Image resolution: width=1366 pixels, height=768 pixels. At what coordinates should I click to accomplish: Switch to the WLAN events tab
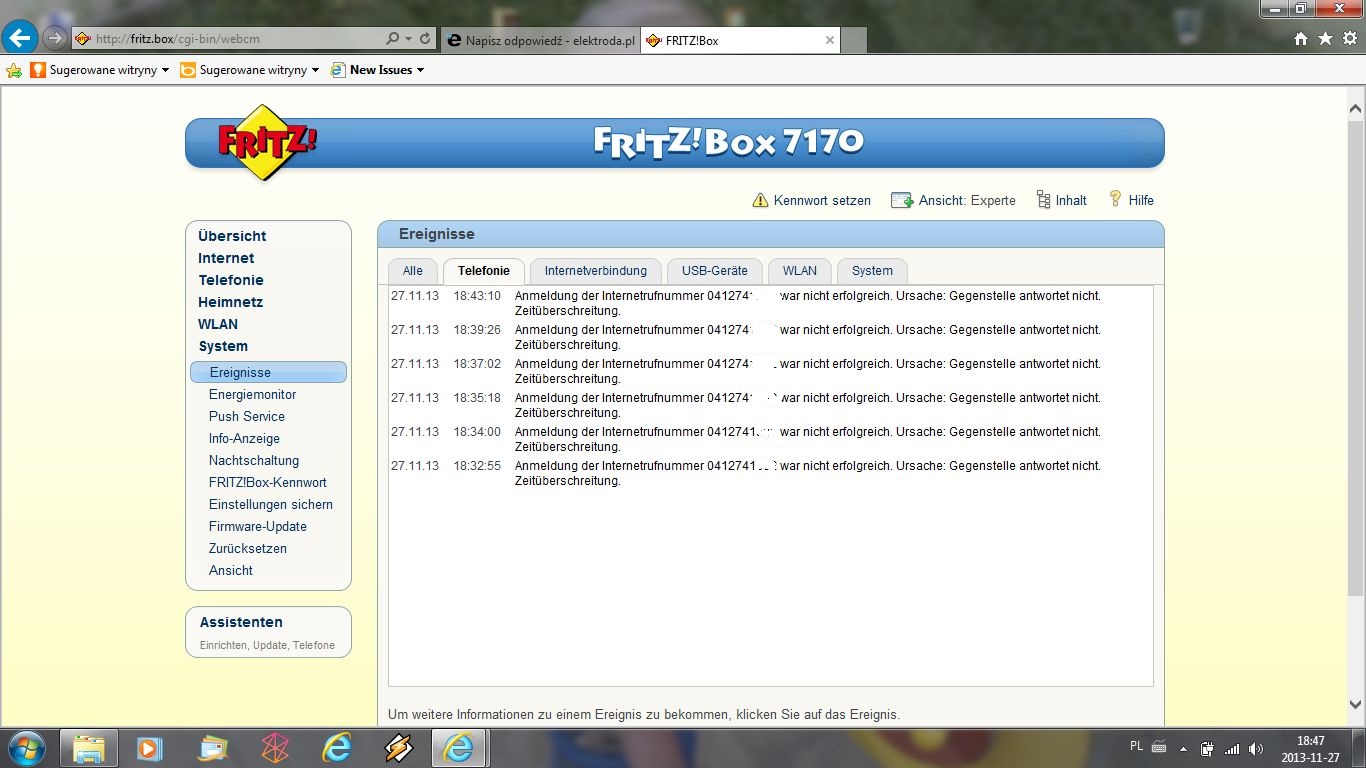tap(800, 271)
